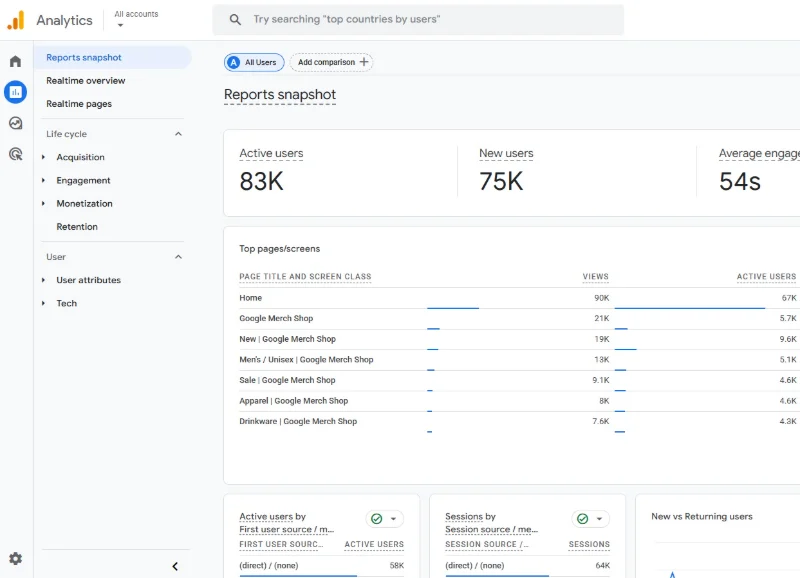The width and height of the screenshot is (800, 578).
Task: Collapse the reports navigation with left chevron
Action: point(175,566)
